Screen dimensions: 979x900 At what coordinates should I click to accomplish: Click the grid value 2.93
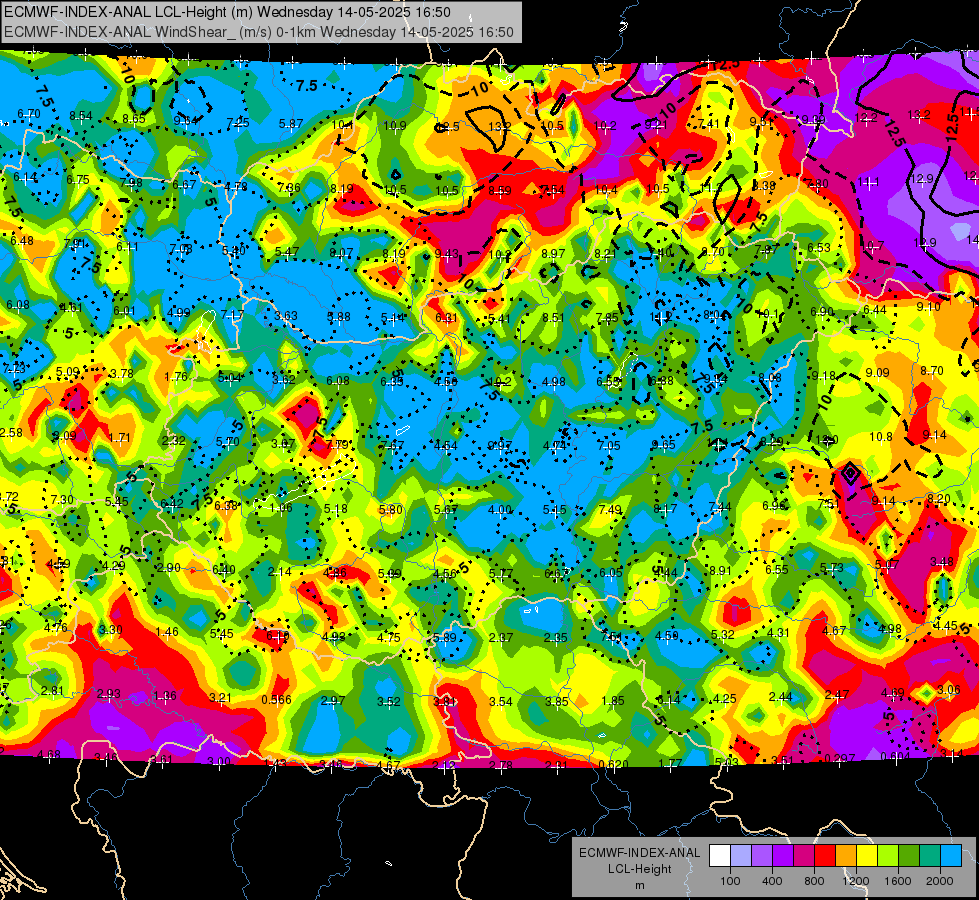(x=109, y=694)
